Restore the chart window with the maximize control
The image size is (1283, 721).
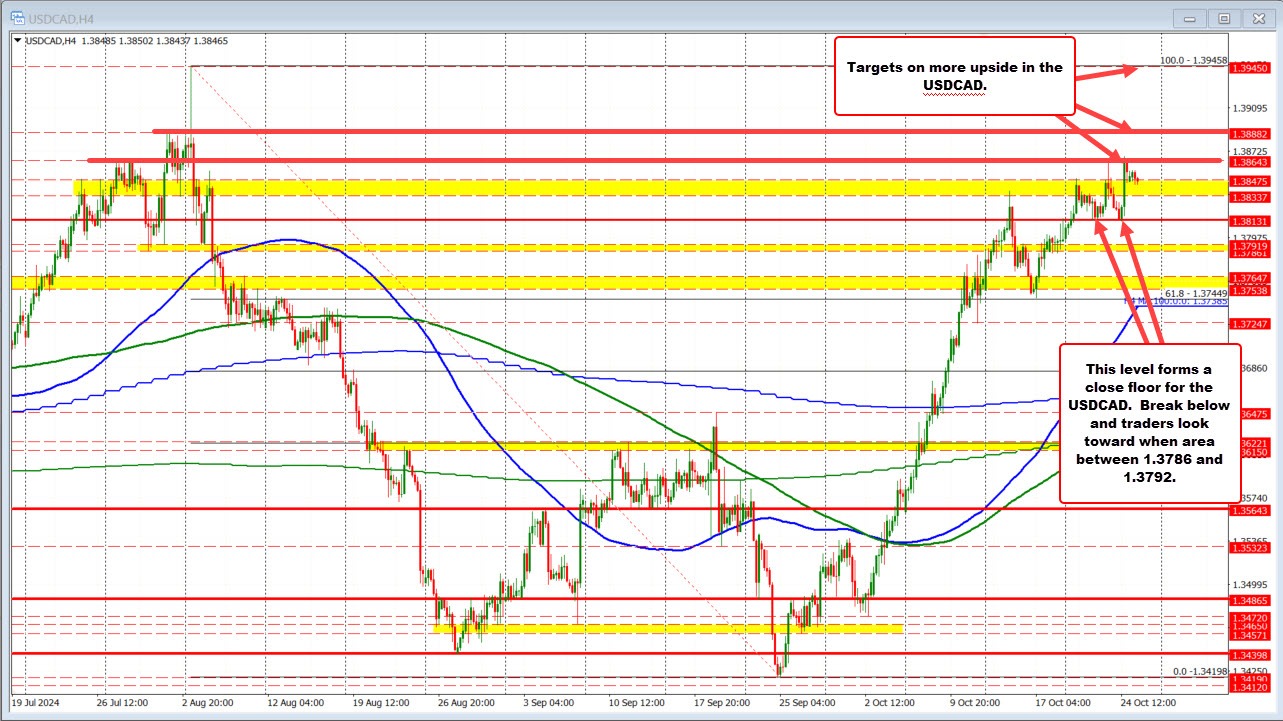point(1222,18)
